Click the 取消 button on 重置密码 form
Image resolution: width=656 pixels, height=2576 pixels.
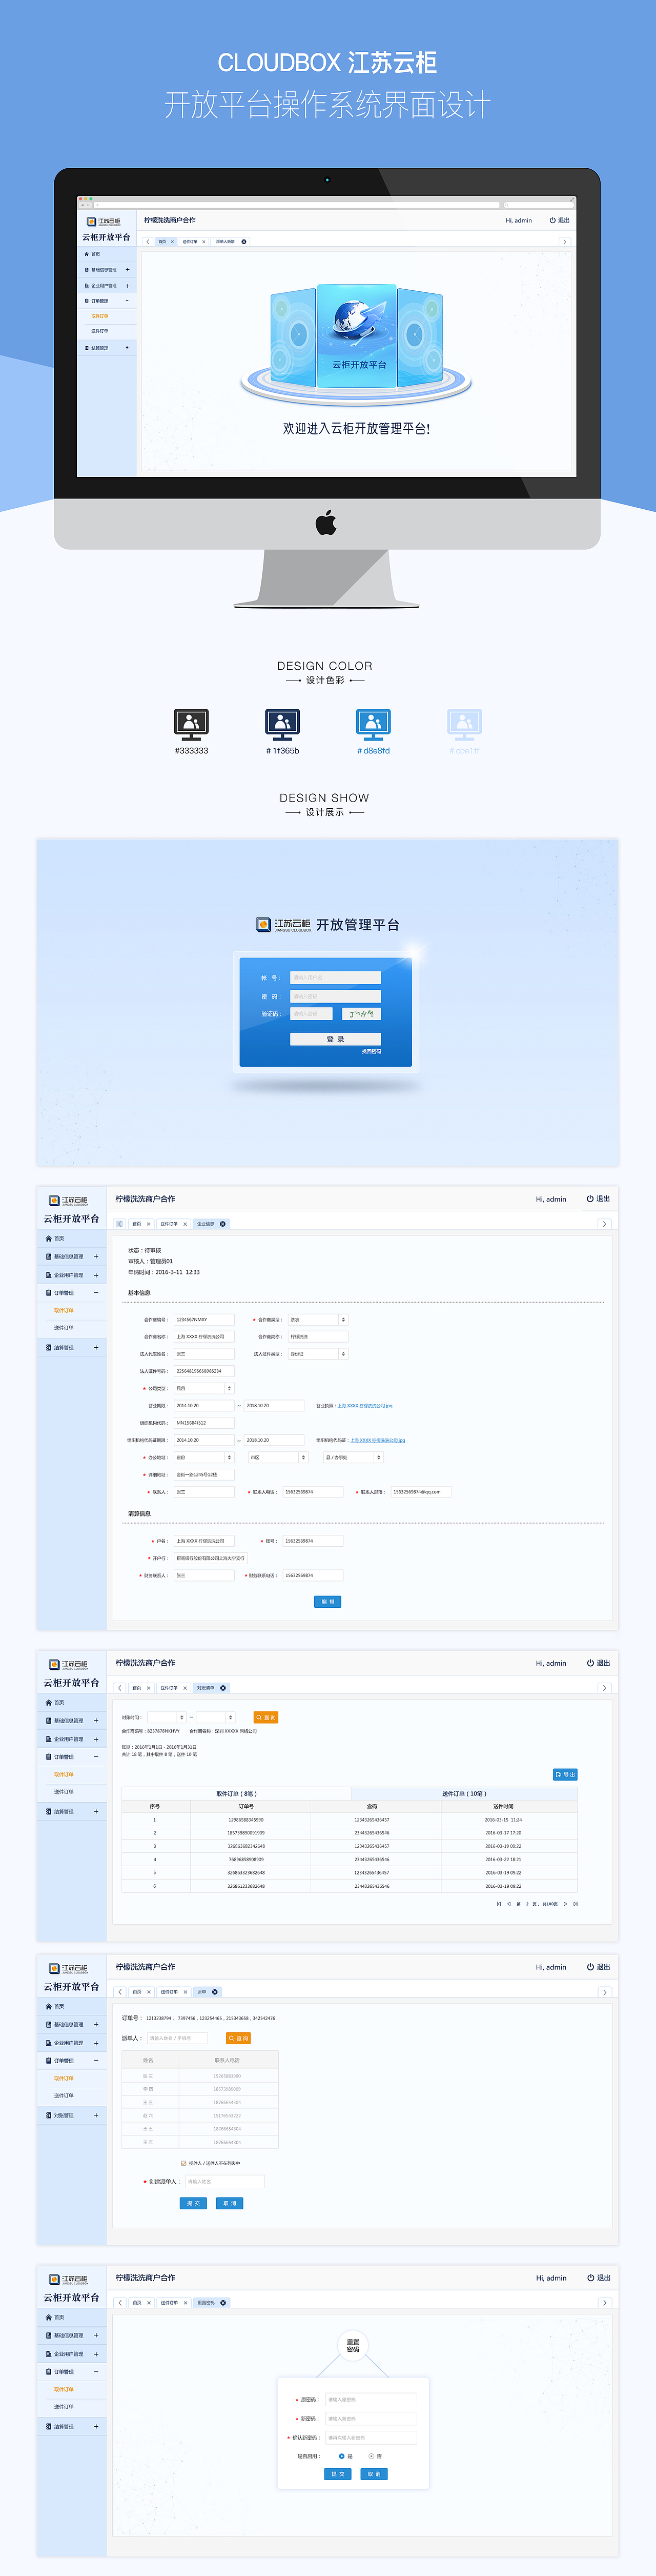[x=374, y=2474]
